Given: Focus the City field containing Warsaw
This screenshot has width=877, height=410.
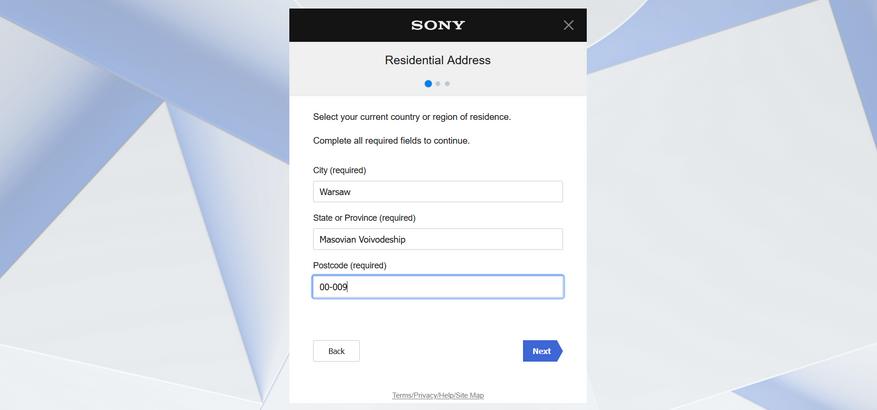Looking at the screenshot, I should [x=438, y=191].
